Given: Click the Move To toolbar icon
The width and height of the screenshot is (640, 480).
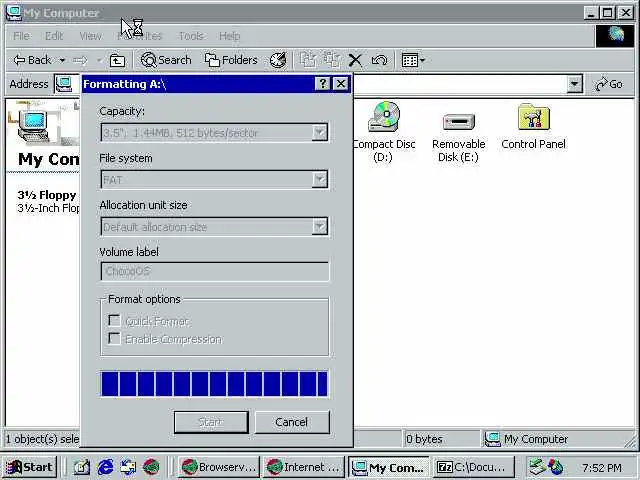Looking at the screenshot, I should pos(308,60).
